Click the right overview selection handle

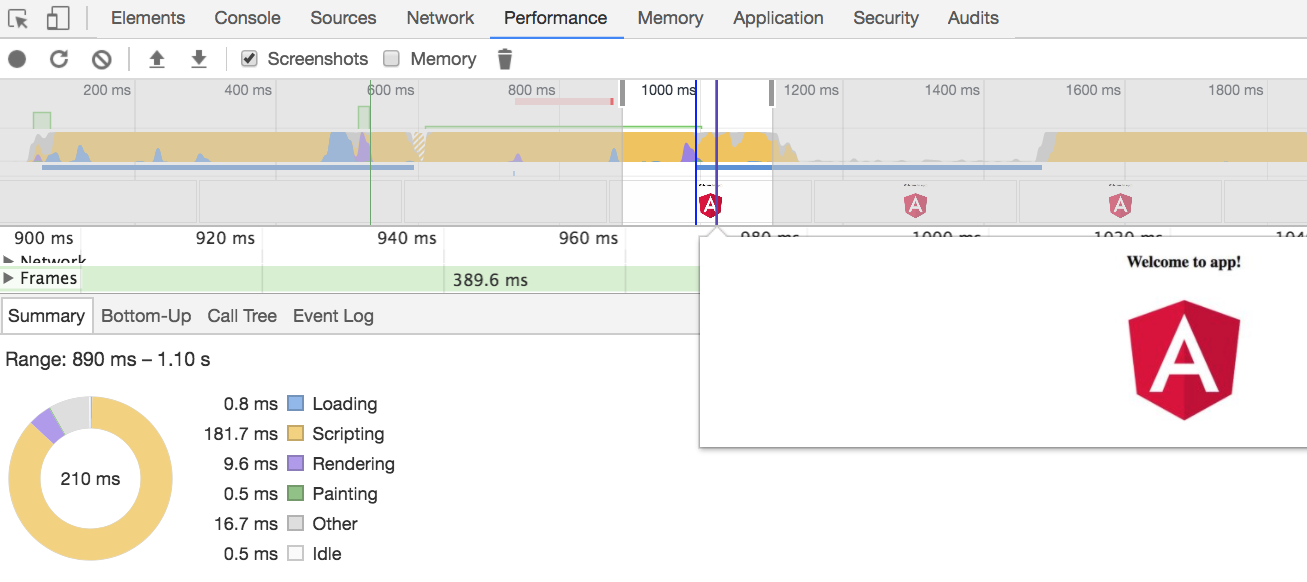pyautogui.click(x=772, y=93)
